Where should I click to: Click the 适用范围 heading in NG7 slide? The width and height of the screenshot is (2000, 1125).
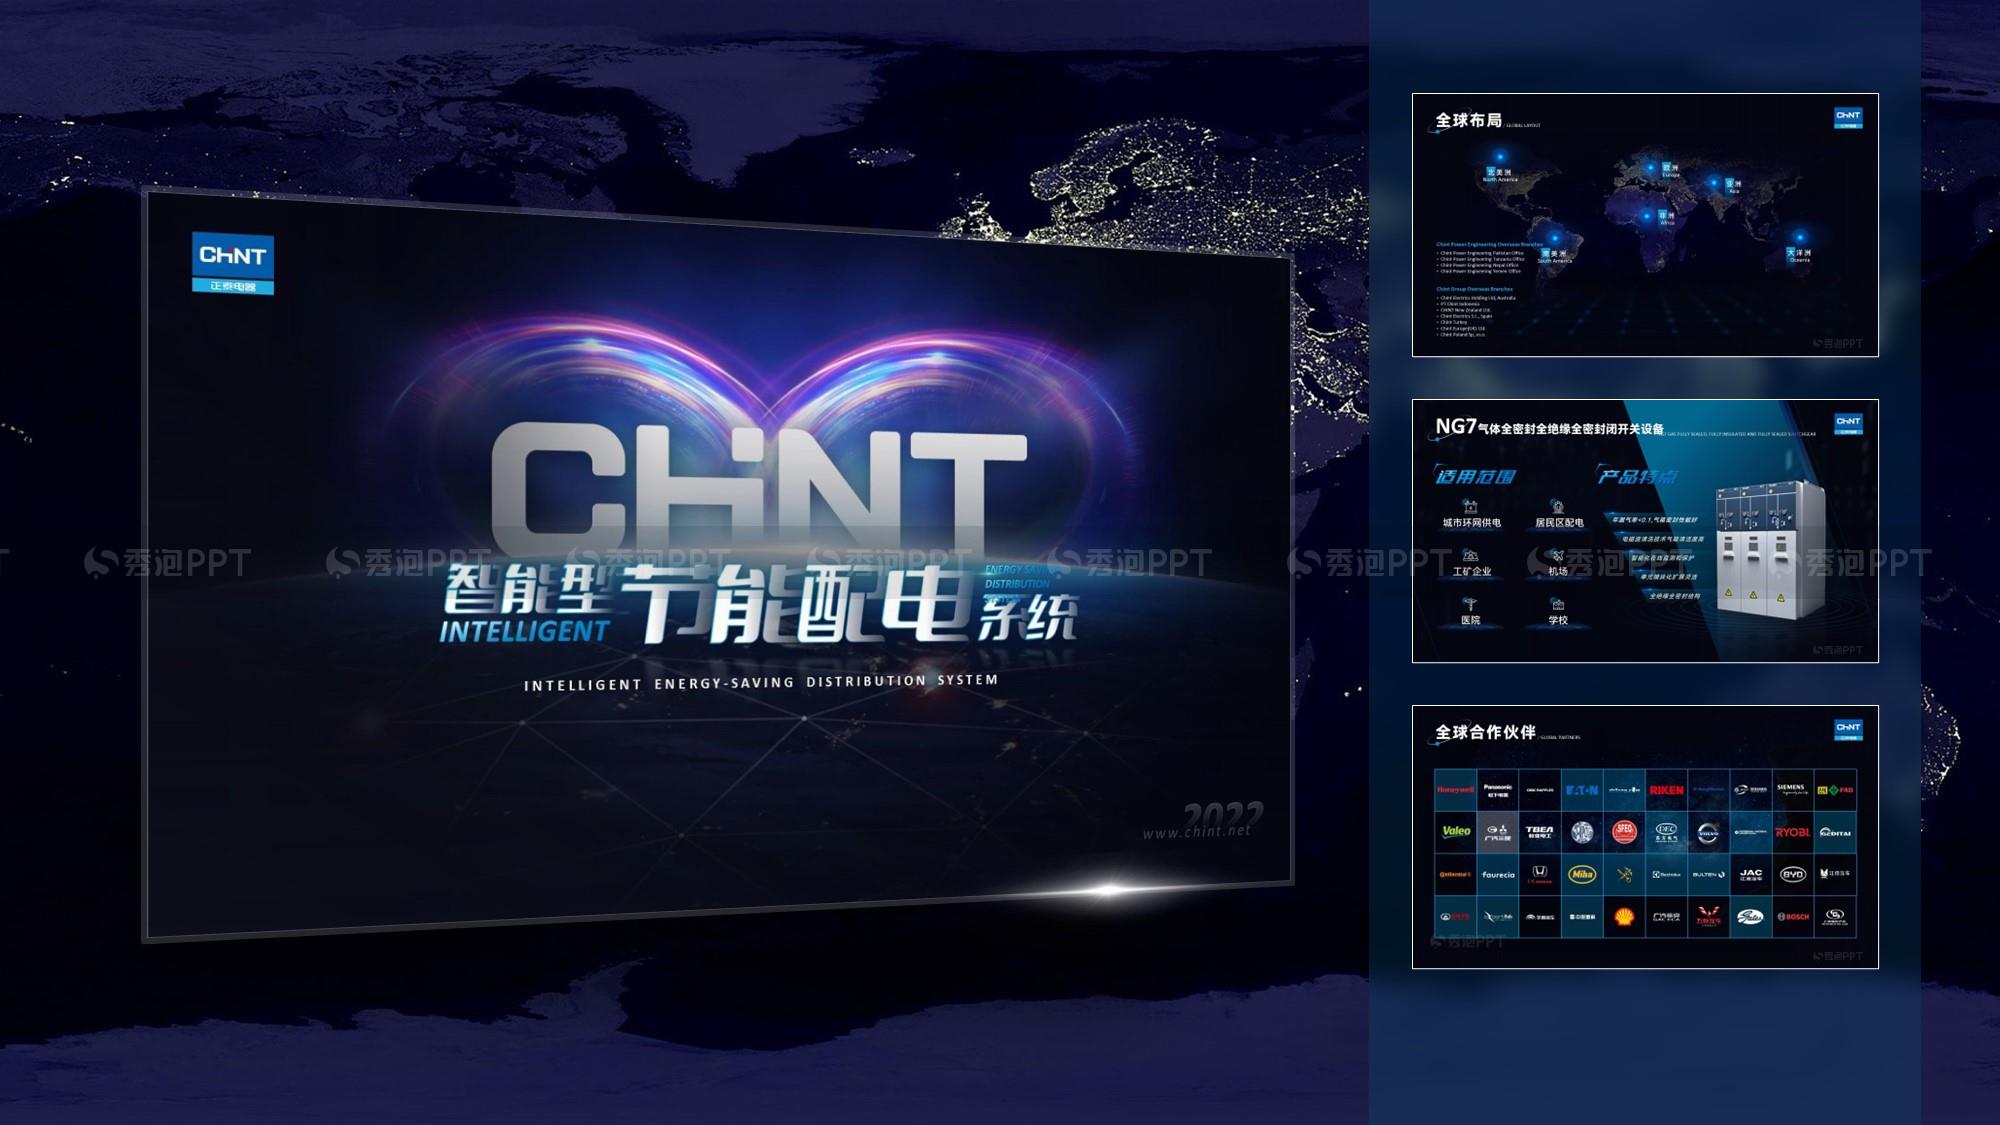[x=1476, y=477]
